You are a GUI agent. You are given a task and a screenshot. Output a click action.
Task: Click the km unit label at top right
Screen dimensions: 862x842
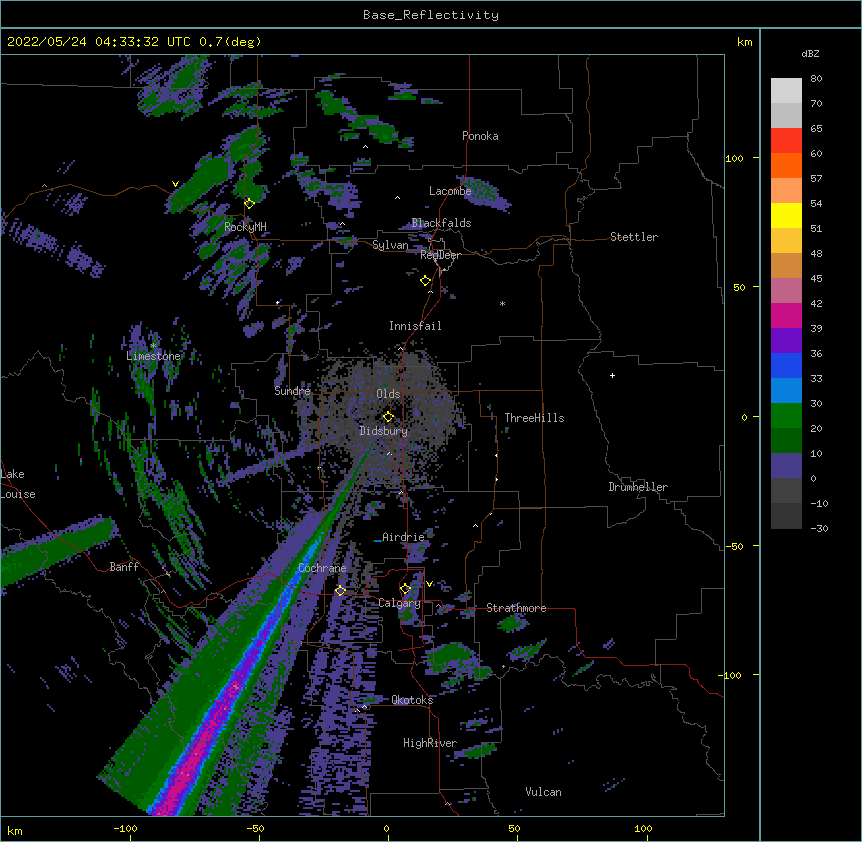(x=745, y=42)
